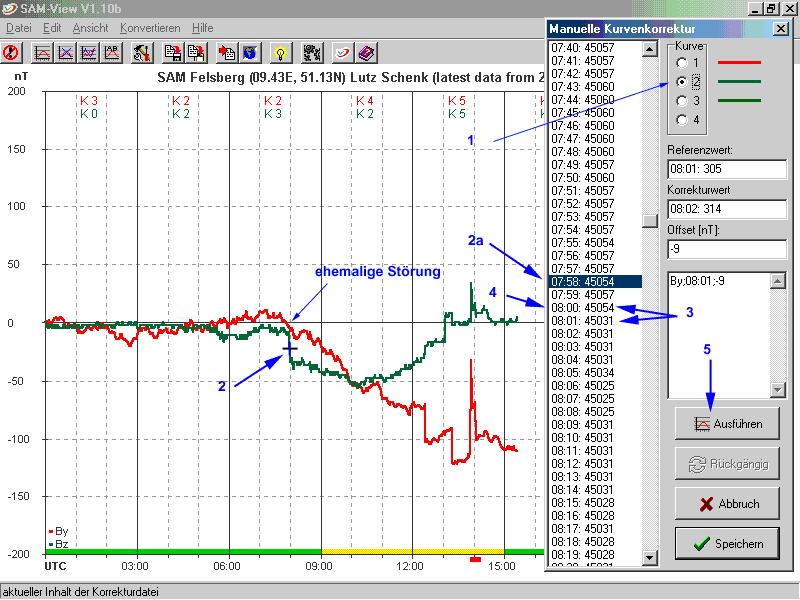Image resolution: width=800 pixels, height=600 pixels.
Task: Select Kurve radio option 3
Action: pyautogui.click(x=682, y=101)
